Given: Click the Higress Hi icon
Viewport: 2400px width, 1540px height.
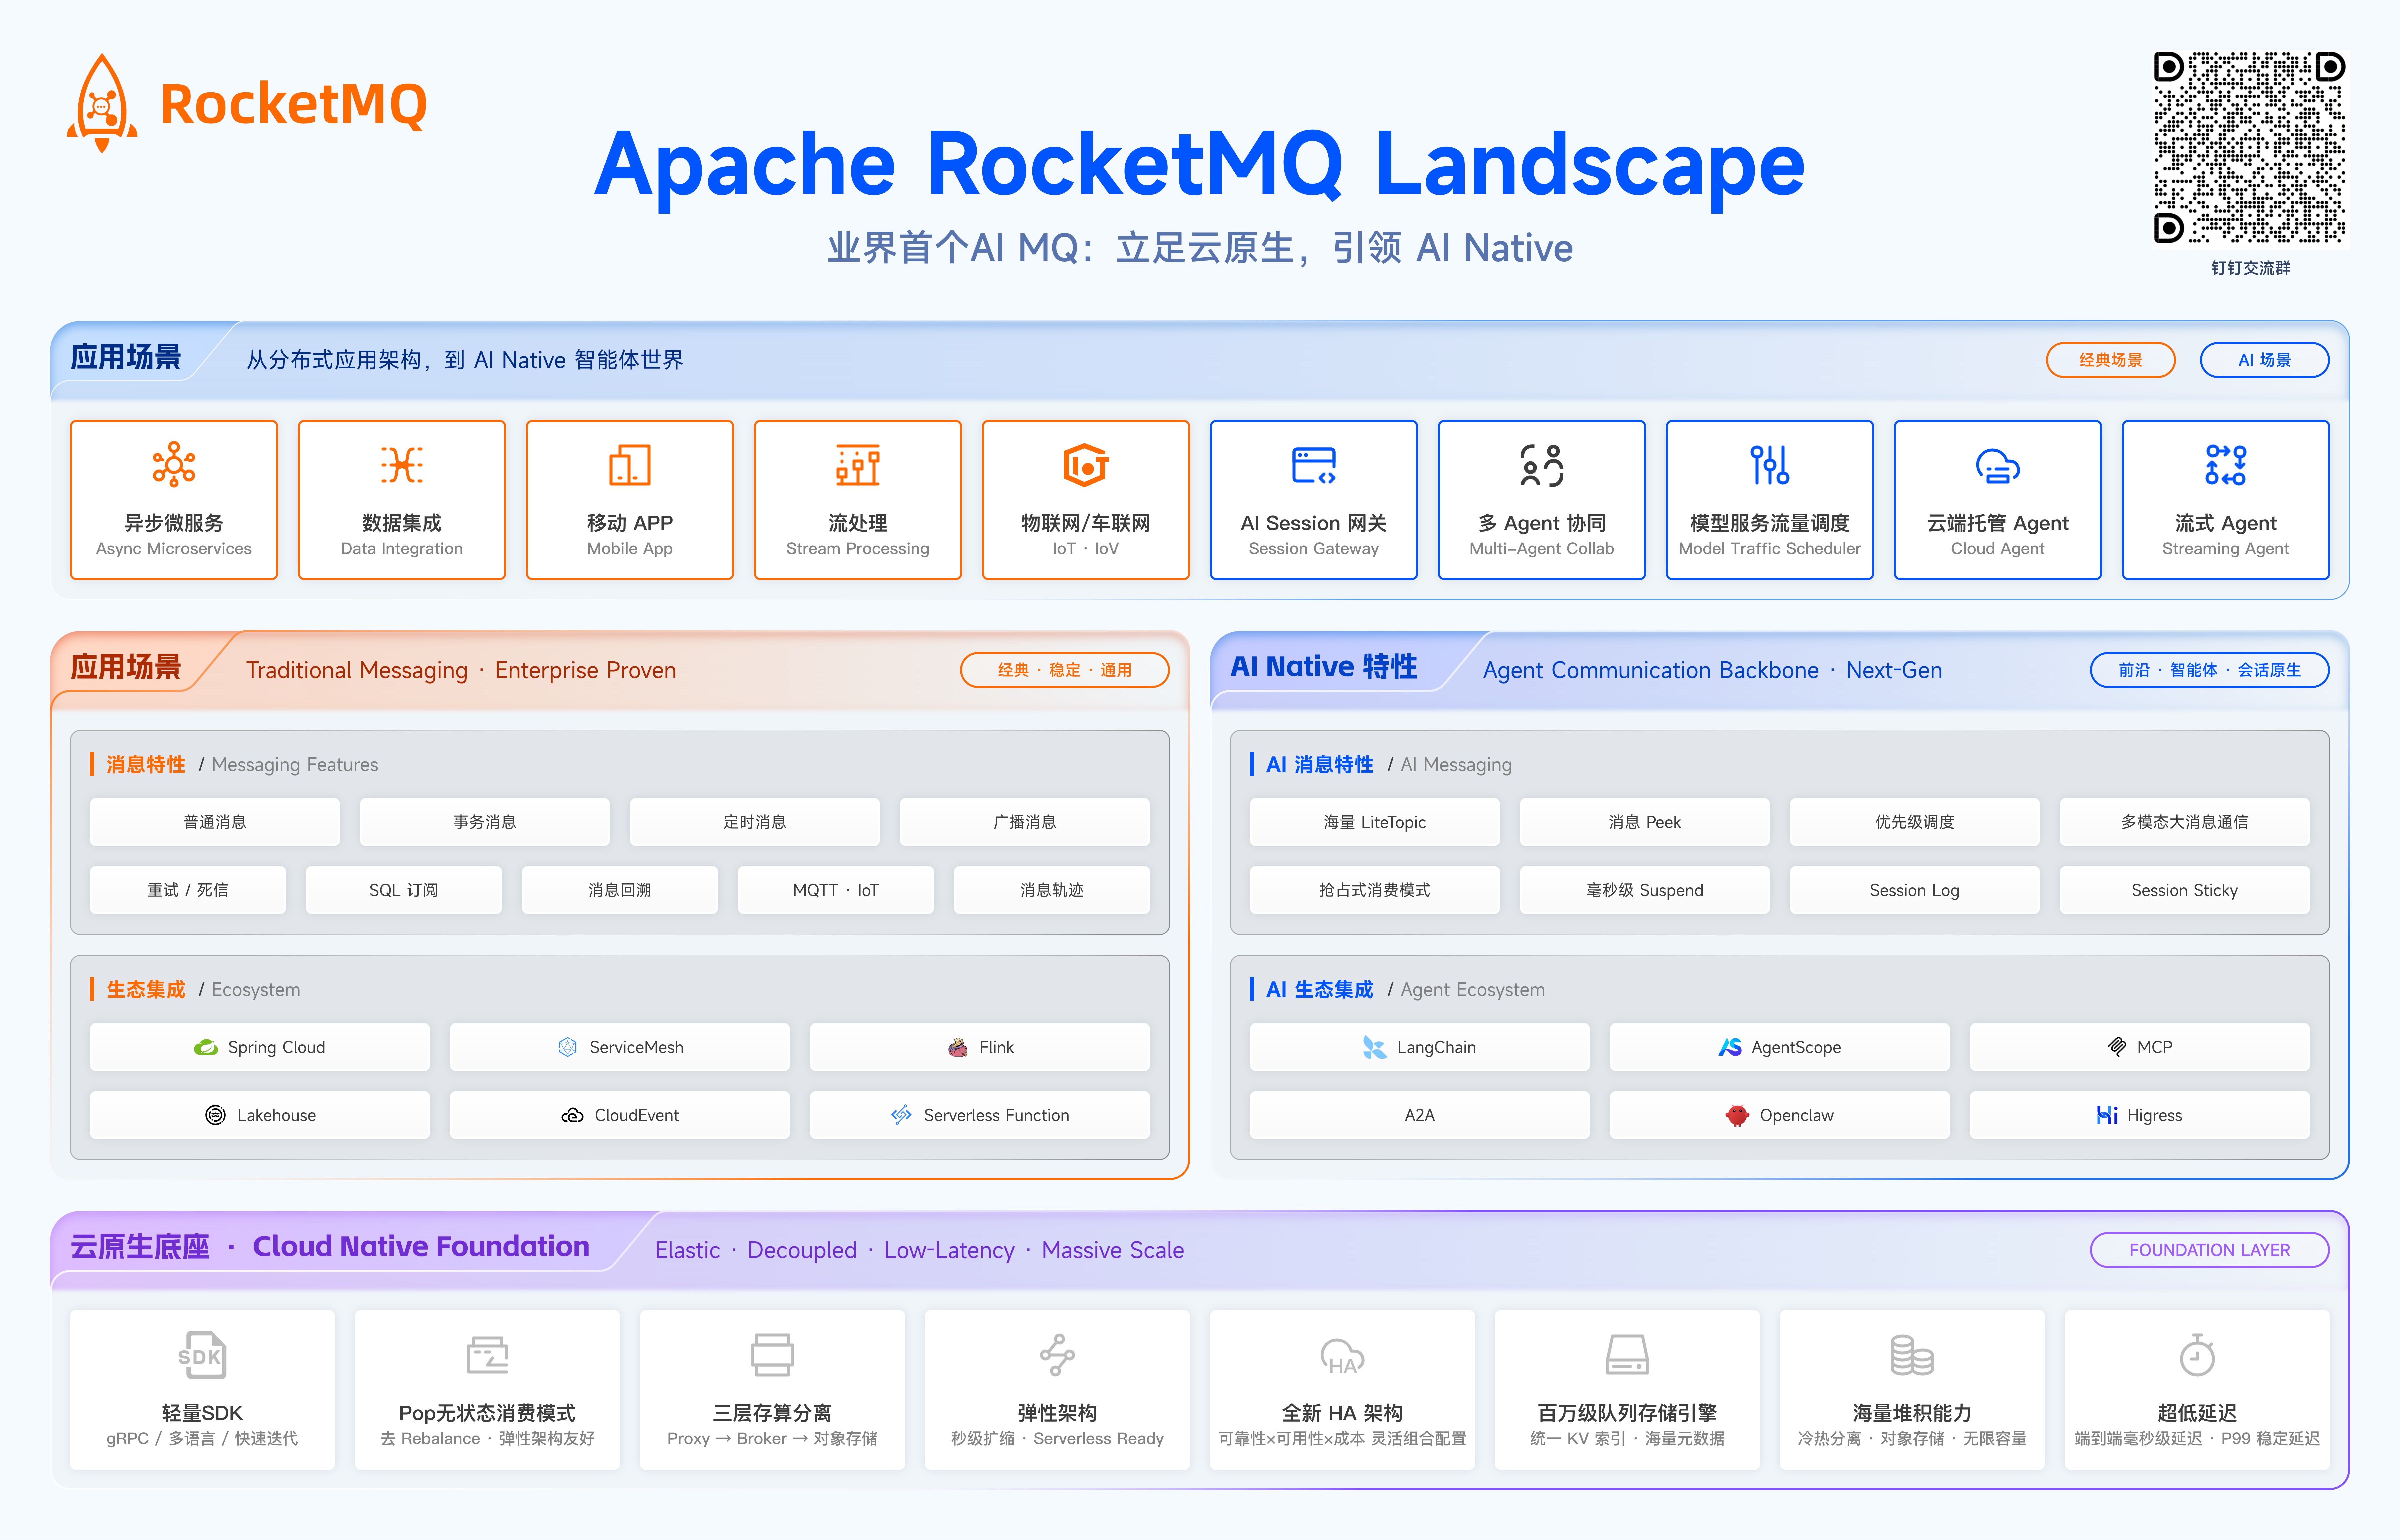Looking at the screenshot, I should [x=2107, y=1115].
